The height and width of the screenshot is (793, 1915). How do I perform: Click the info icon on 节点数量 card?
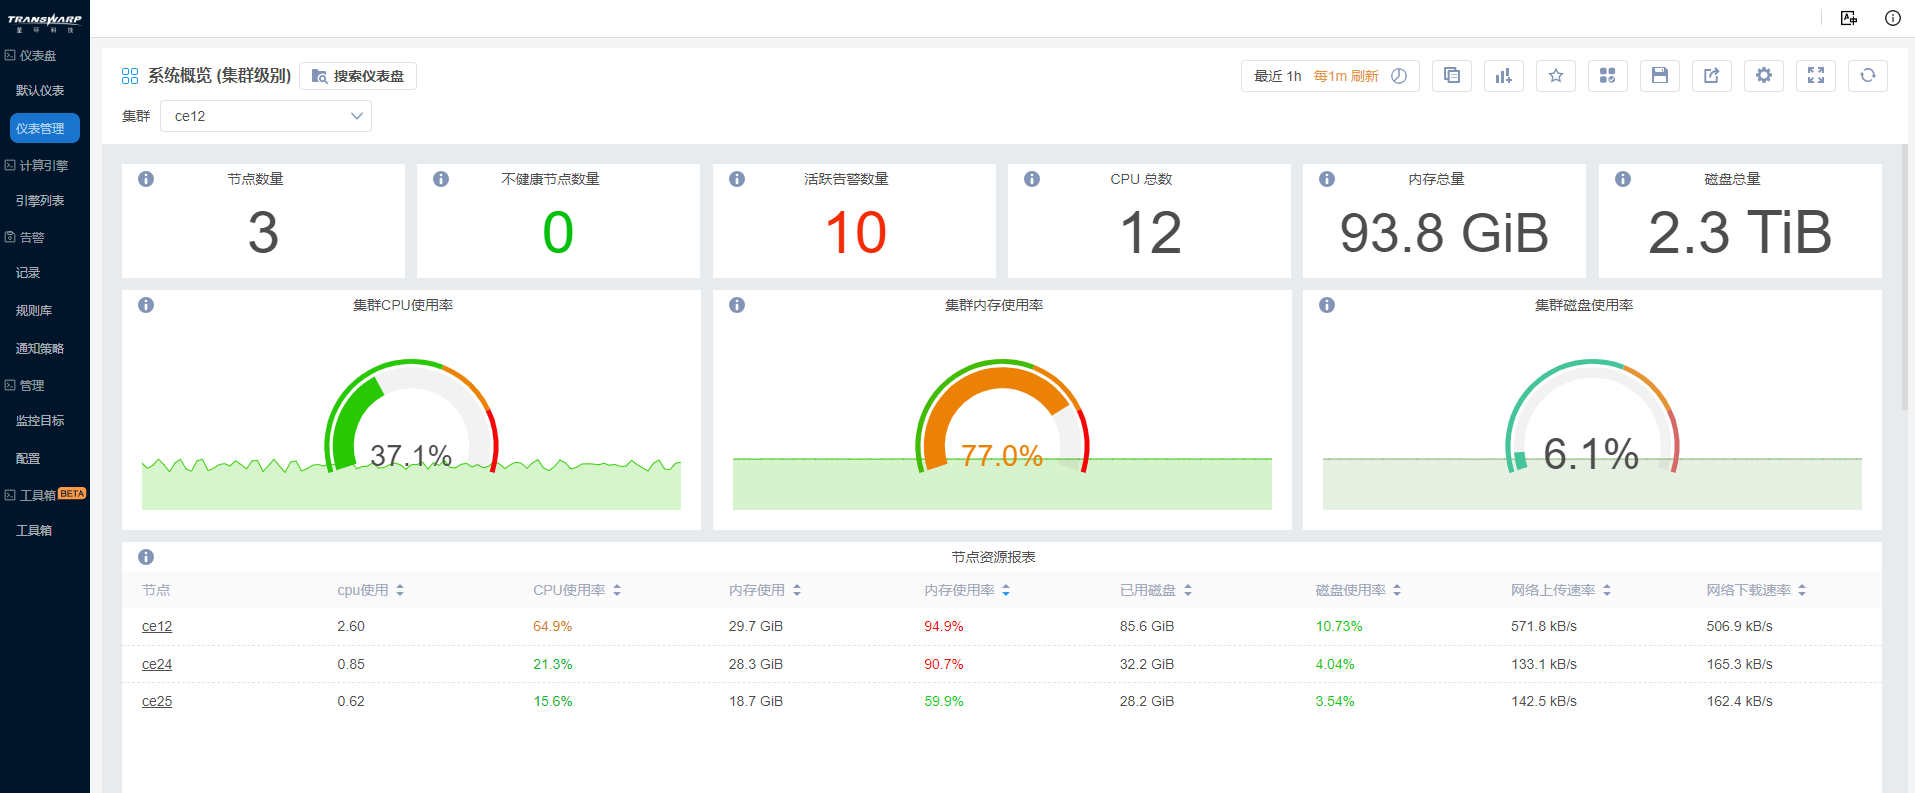pyautogui.click(x=146, y=179)
